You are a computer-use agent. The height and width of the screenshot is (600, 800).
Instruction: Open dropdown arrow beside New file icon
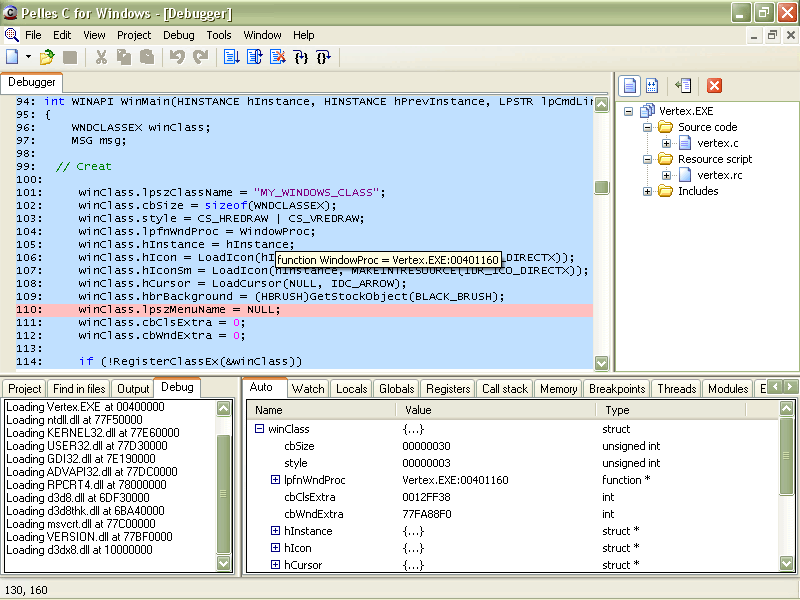point(28,58)
